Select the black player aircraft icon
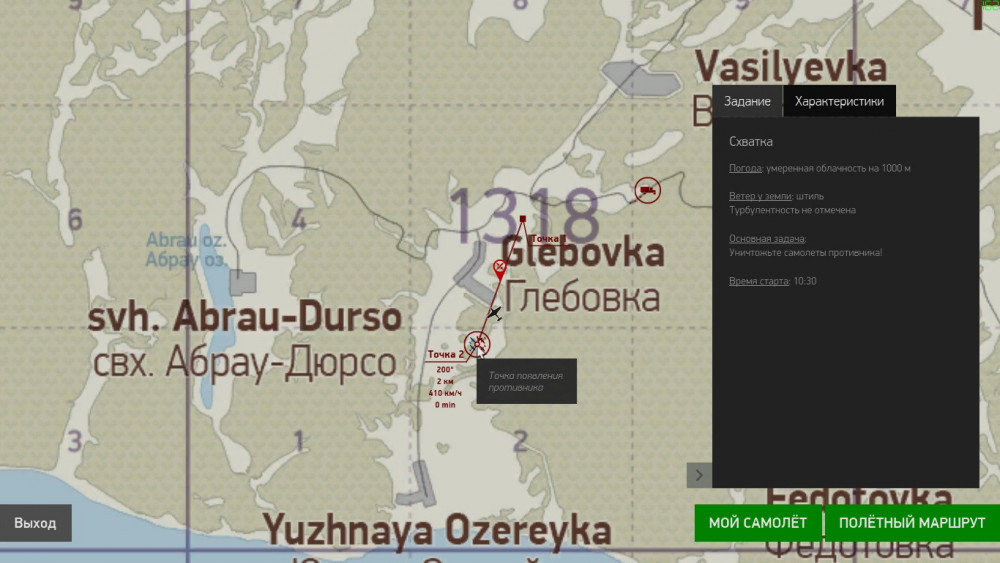 pyautogui.click(x=495, y=313)
